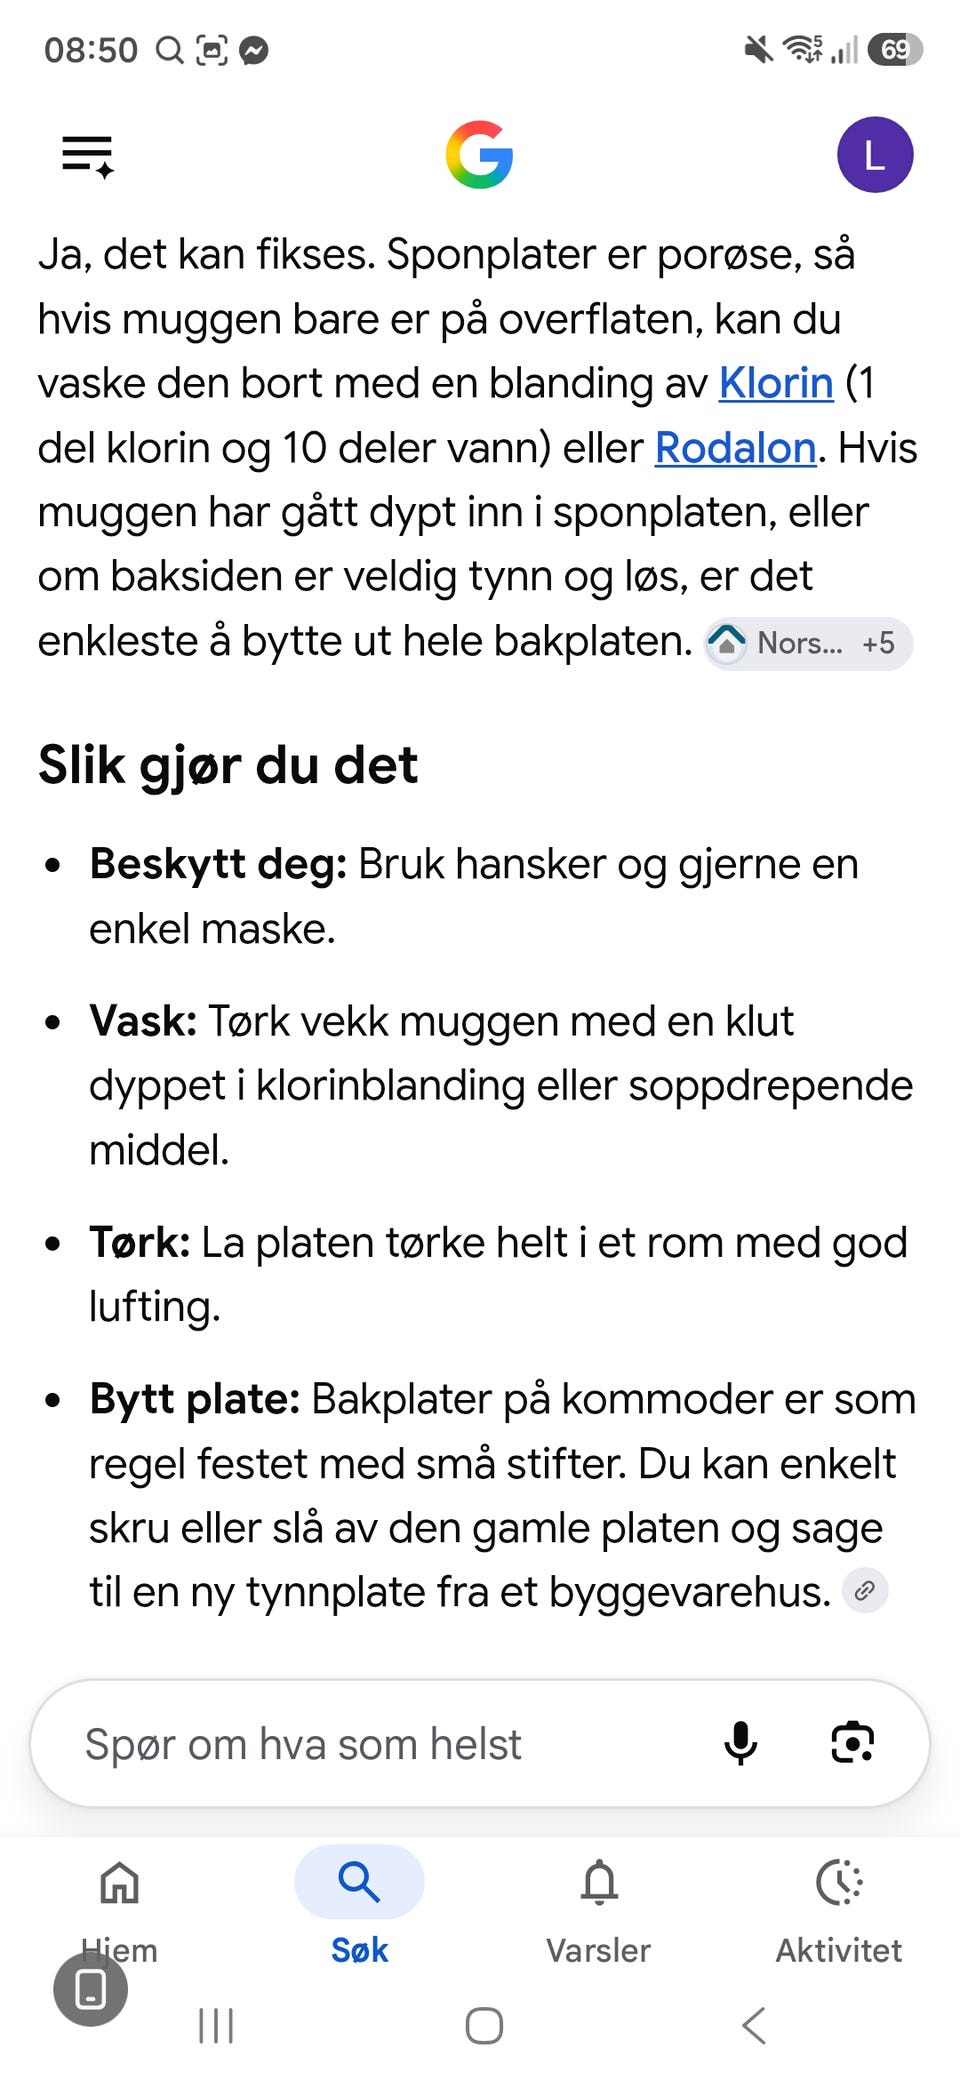Tap the 'Slik gjør du det' heading
This screenshot has width=960, height=2080.
(228, 766)
